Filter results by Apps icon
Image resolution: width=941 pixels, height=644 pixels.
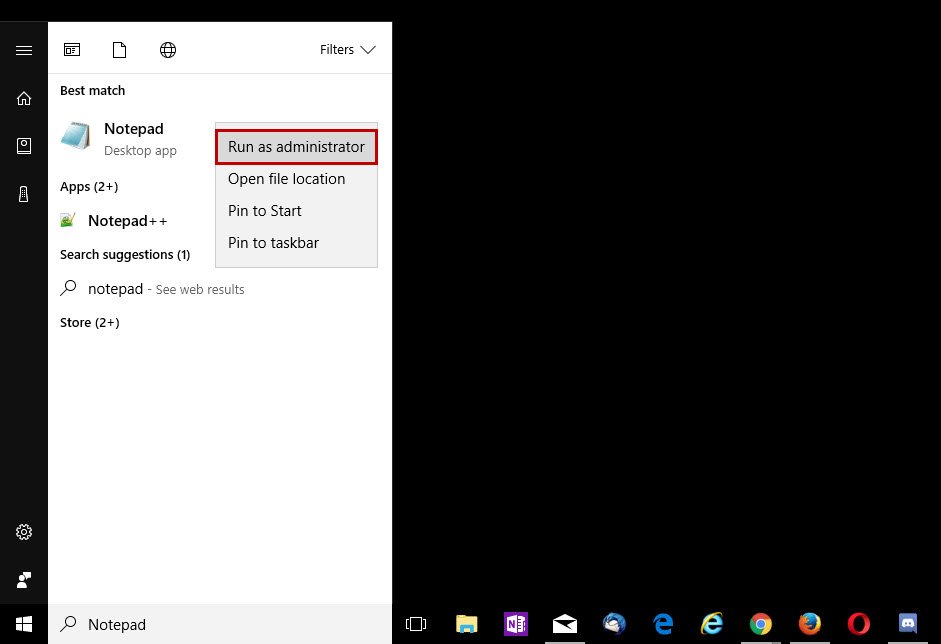72,50
